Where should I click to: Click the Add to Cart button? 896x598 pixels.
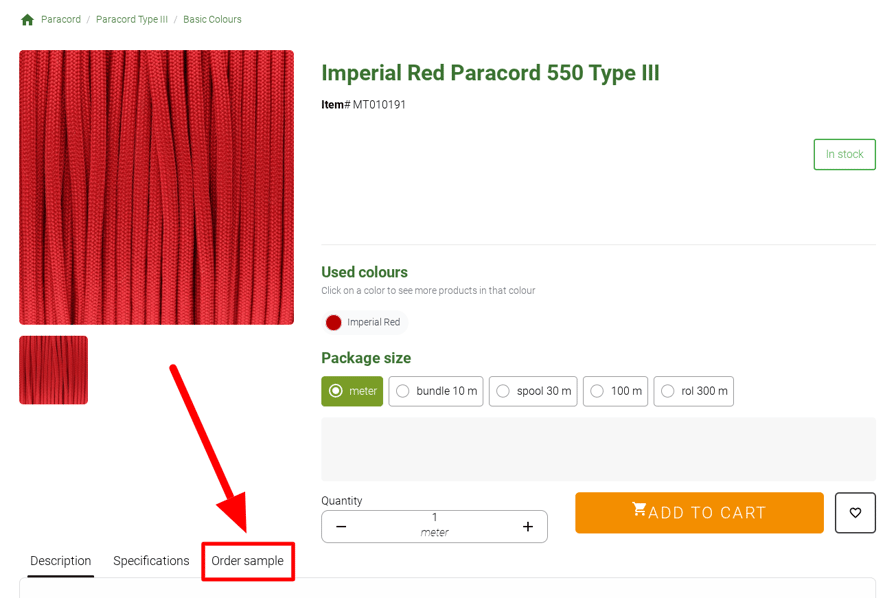(699, 513)
